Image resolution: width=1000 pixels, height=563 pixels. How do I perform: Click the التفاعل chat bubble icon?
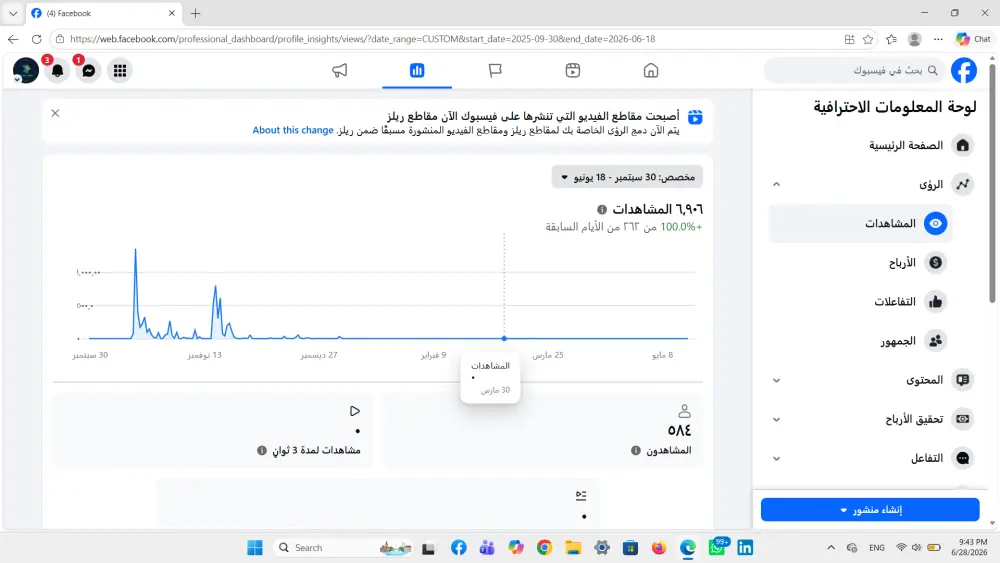click(962, 458)
